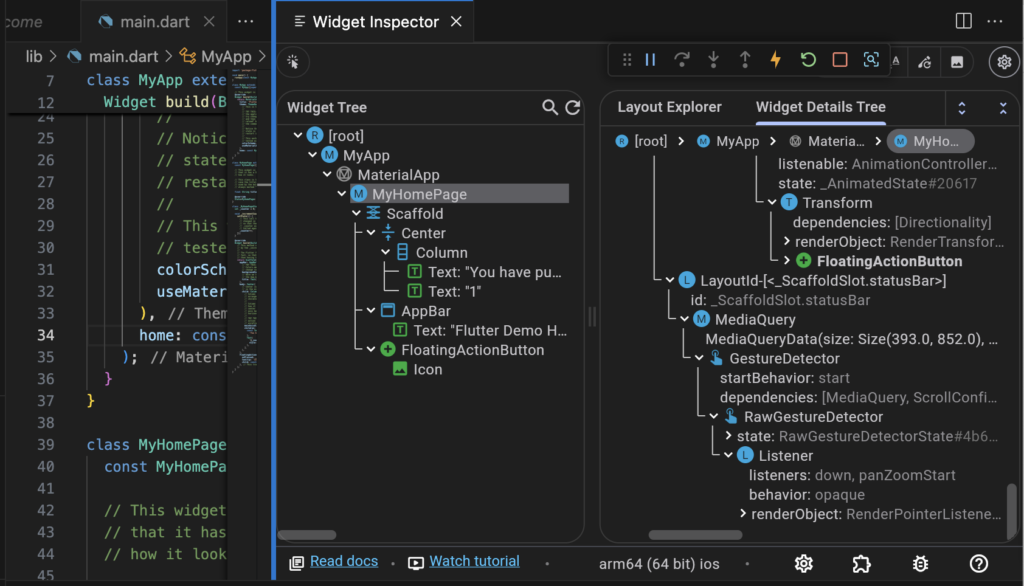Pause the debug session
The height and width of the screenshot is (586, 1024).
point(650,60)
